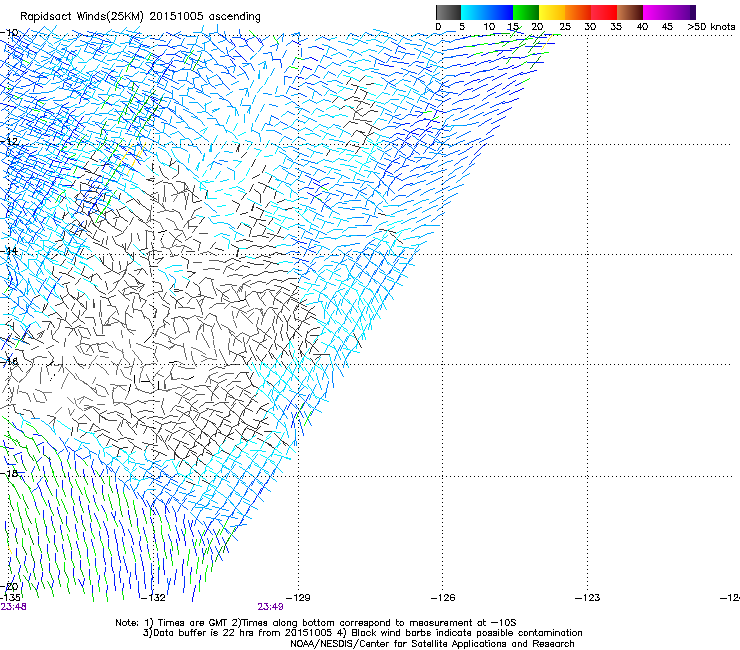
Task: Click the -132 longitude axis label
Action: [x=154, y=598]
